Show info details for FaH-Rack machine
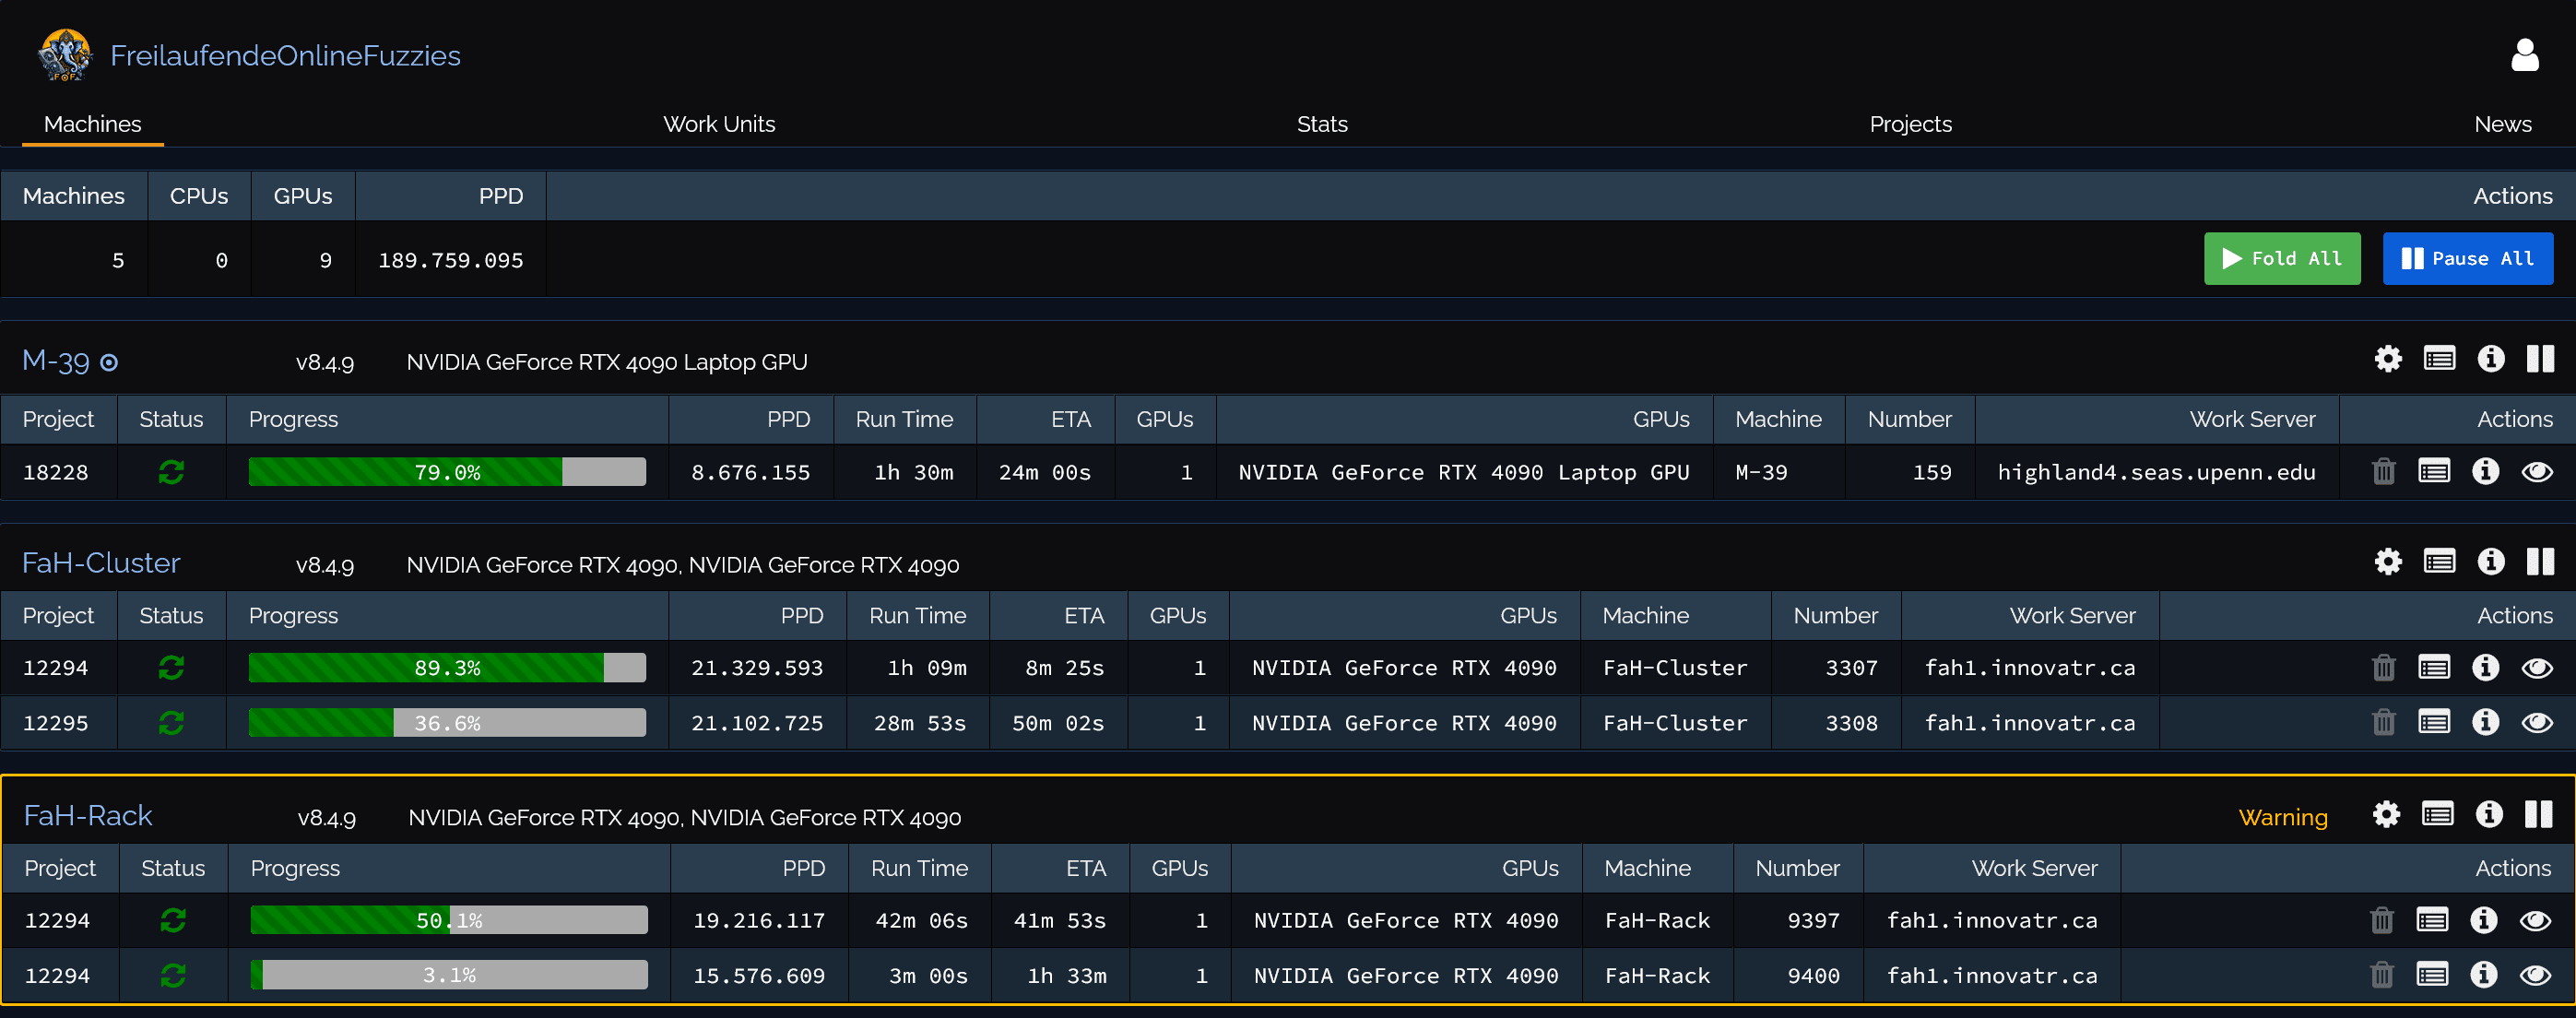This screenshot has width=2576, height=1018. pyautogui.click(x=2489, y=814)
